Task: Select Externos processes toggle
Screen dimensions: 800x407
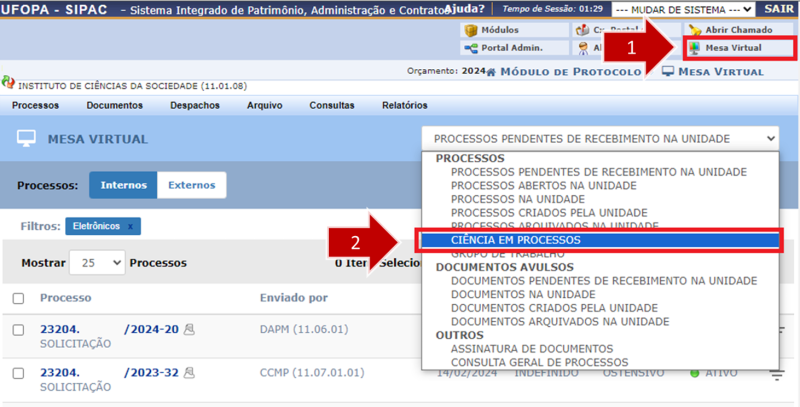Action: [192, 185]
